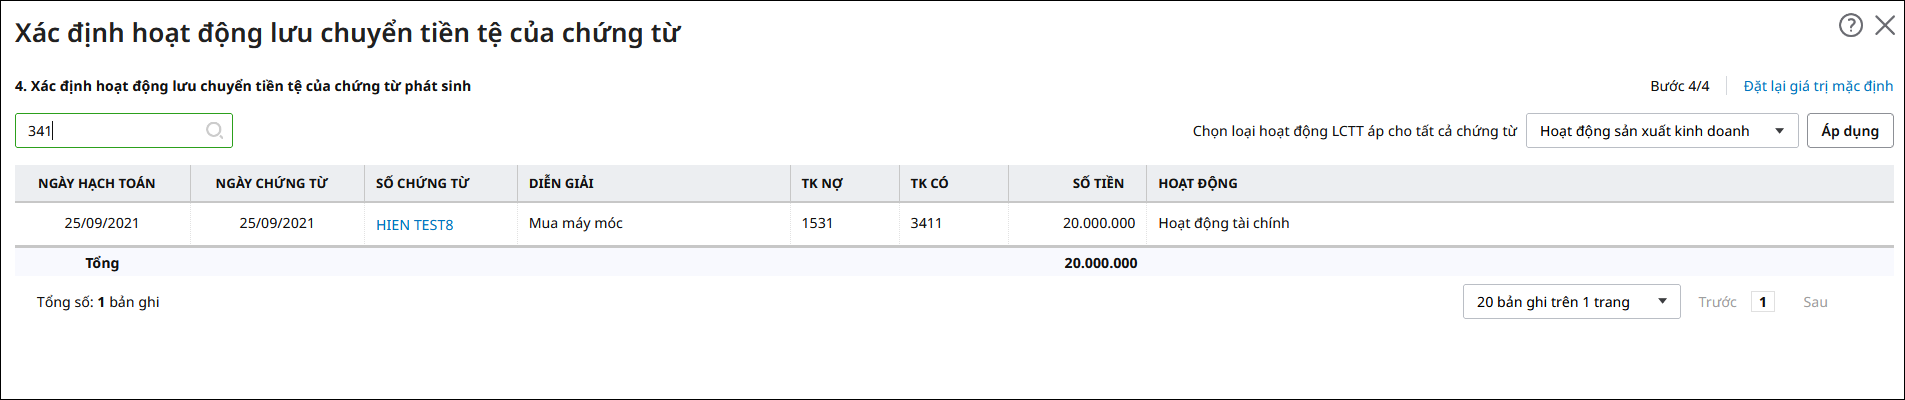
Task: Click 'Đặt lại giá trị mặc định' link
Action: (1818, 86)
